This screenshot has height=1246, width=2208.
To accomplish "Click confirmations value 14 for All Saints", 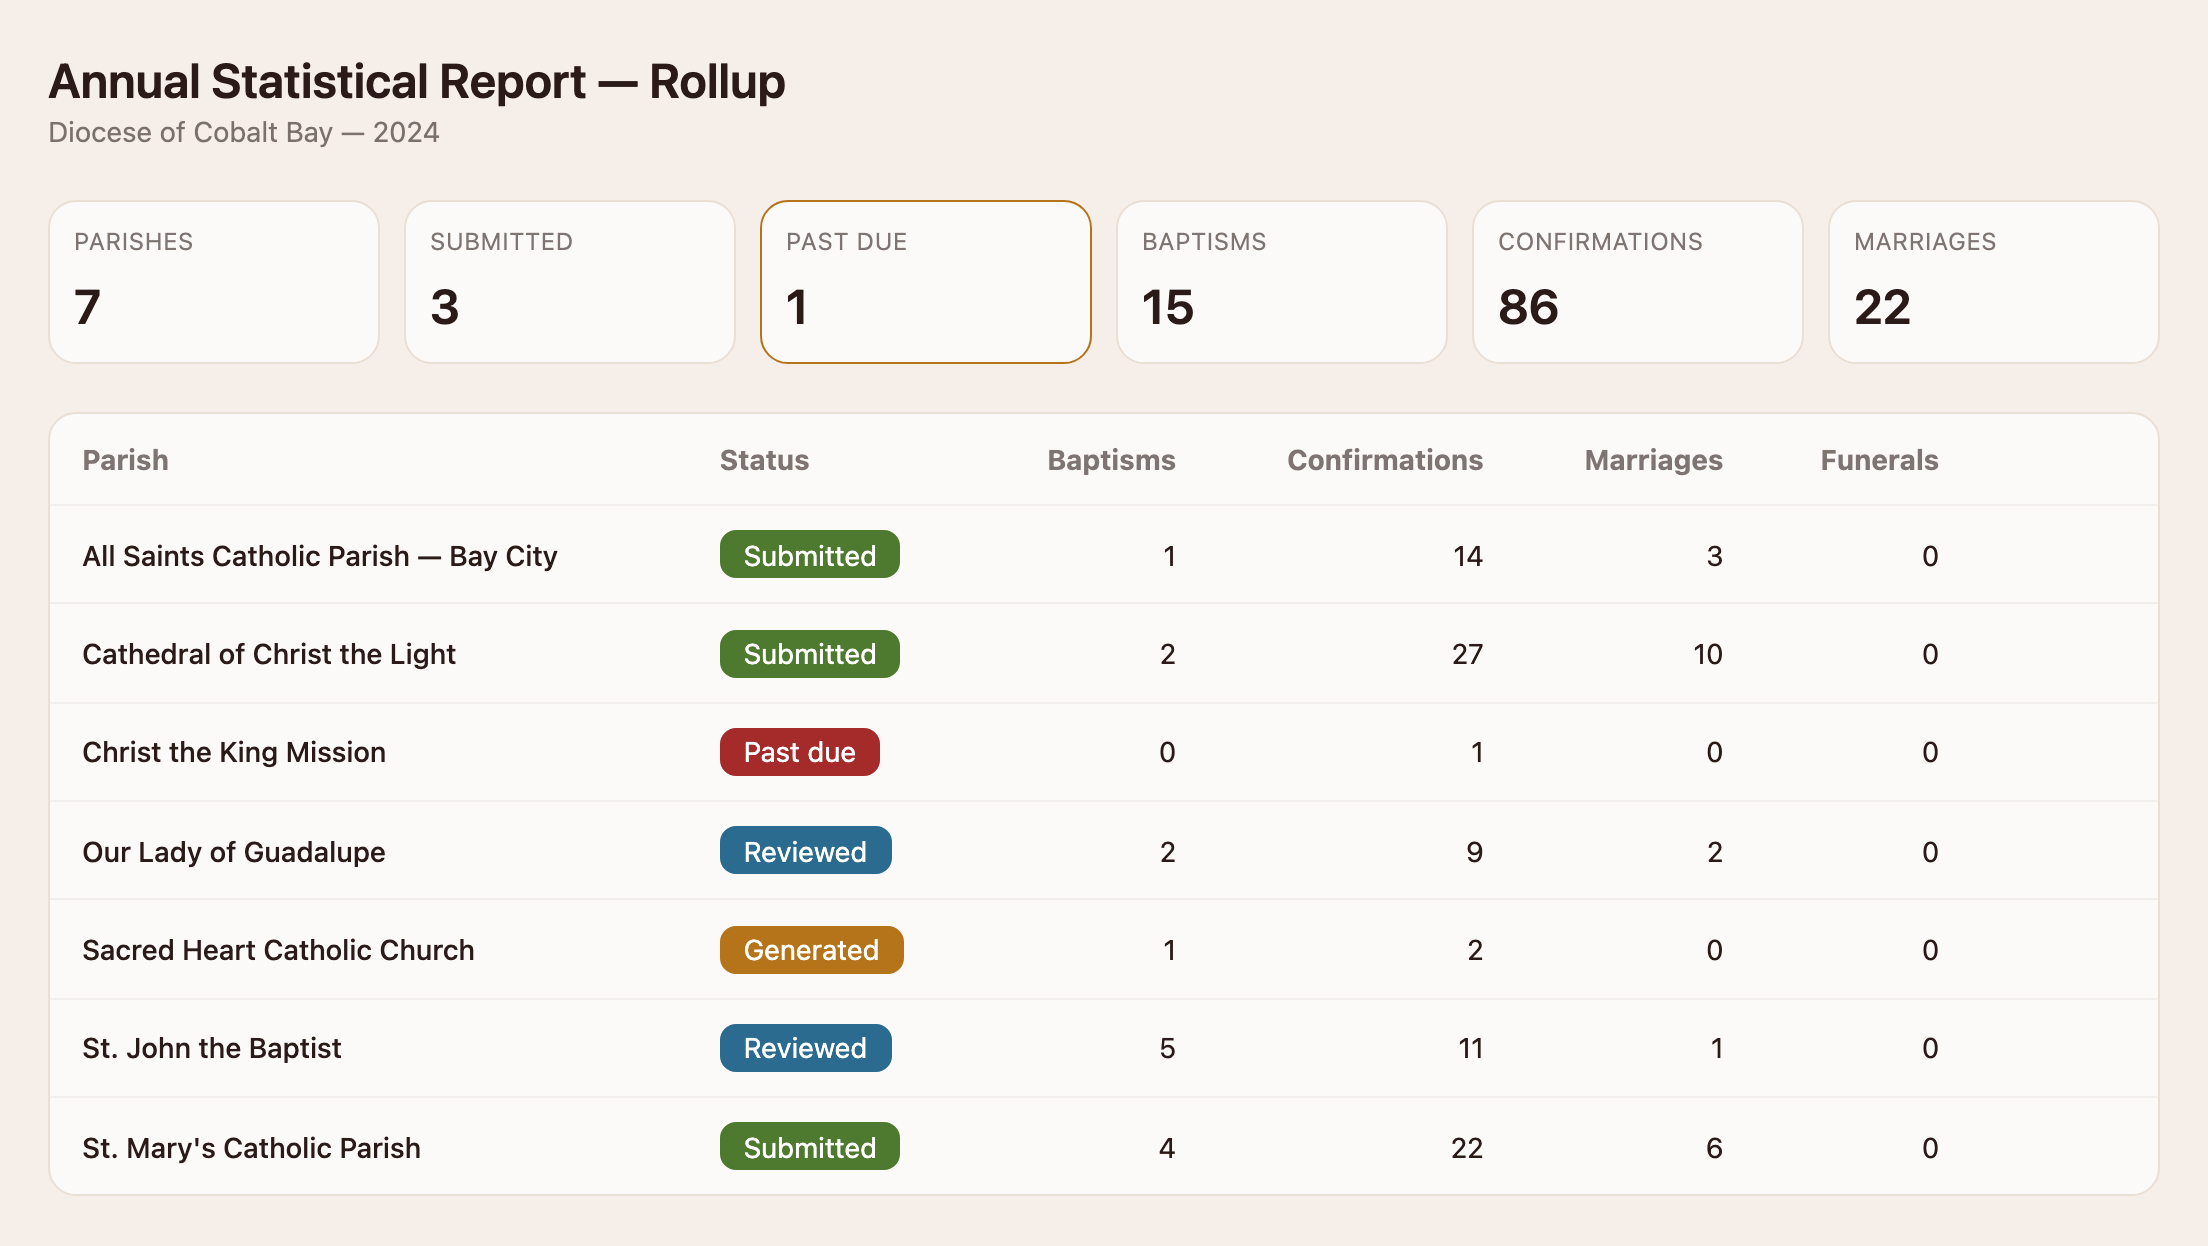I will [x=1468, y=556].
